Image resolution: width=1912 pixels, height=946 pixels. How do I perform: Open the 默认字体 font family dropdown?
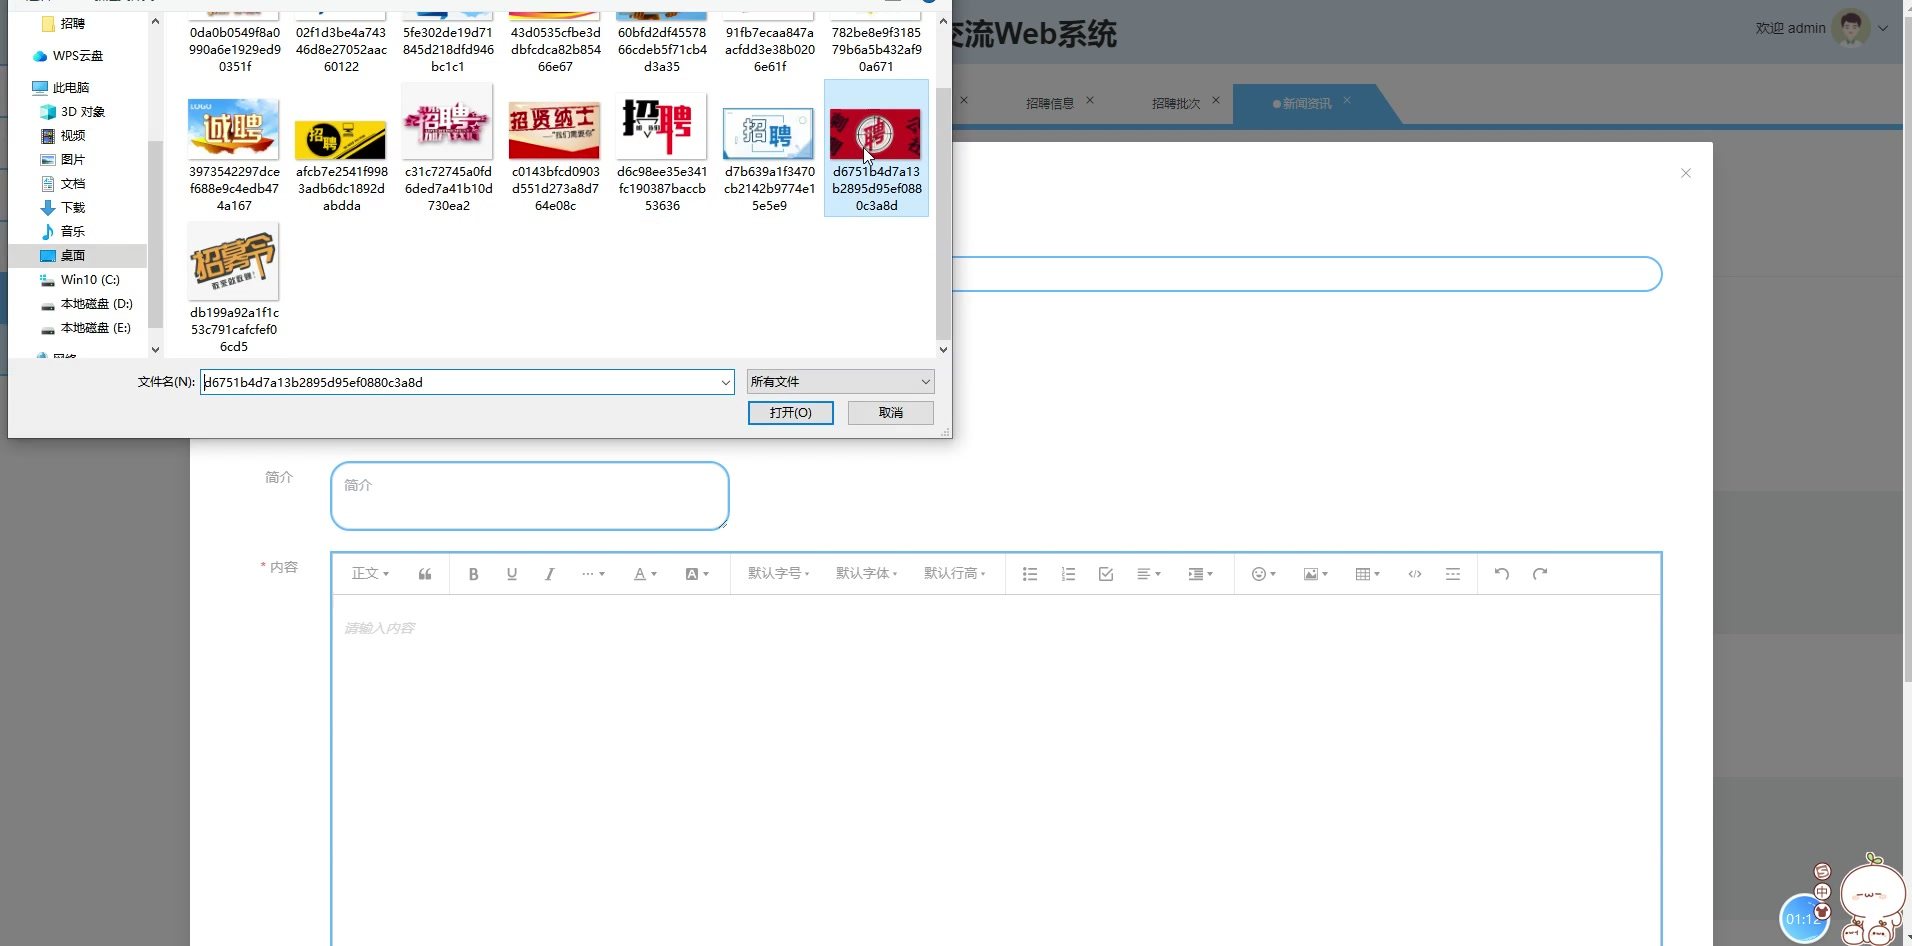(x=866, y=574)
